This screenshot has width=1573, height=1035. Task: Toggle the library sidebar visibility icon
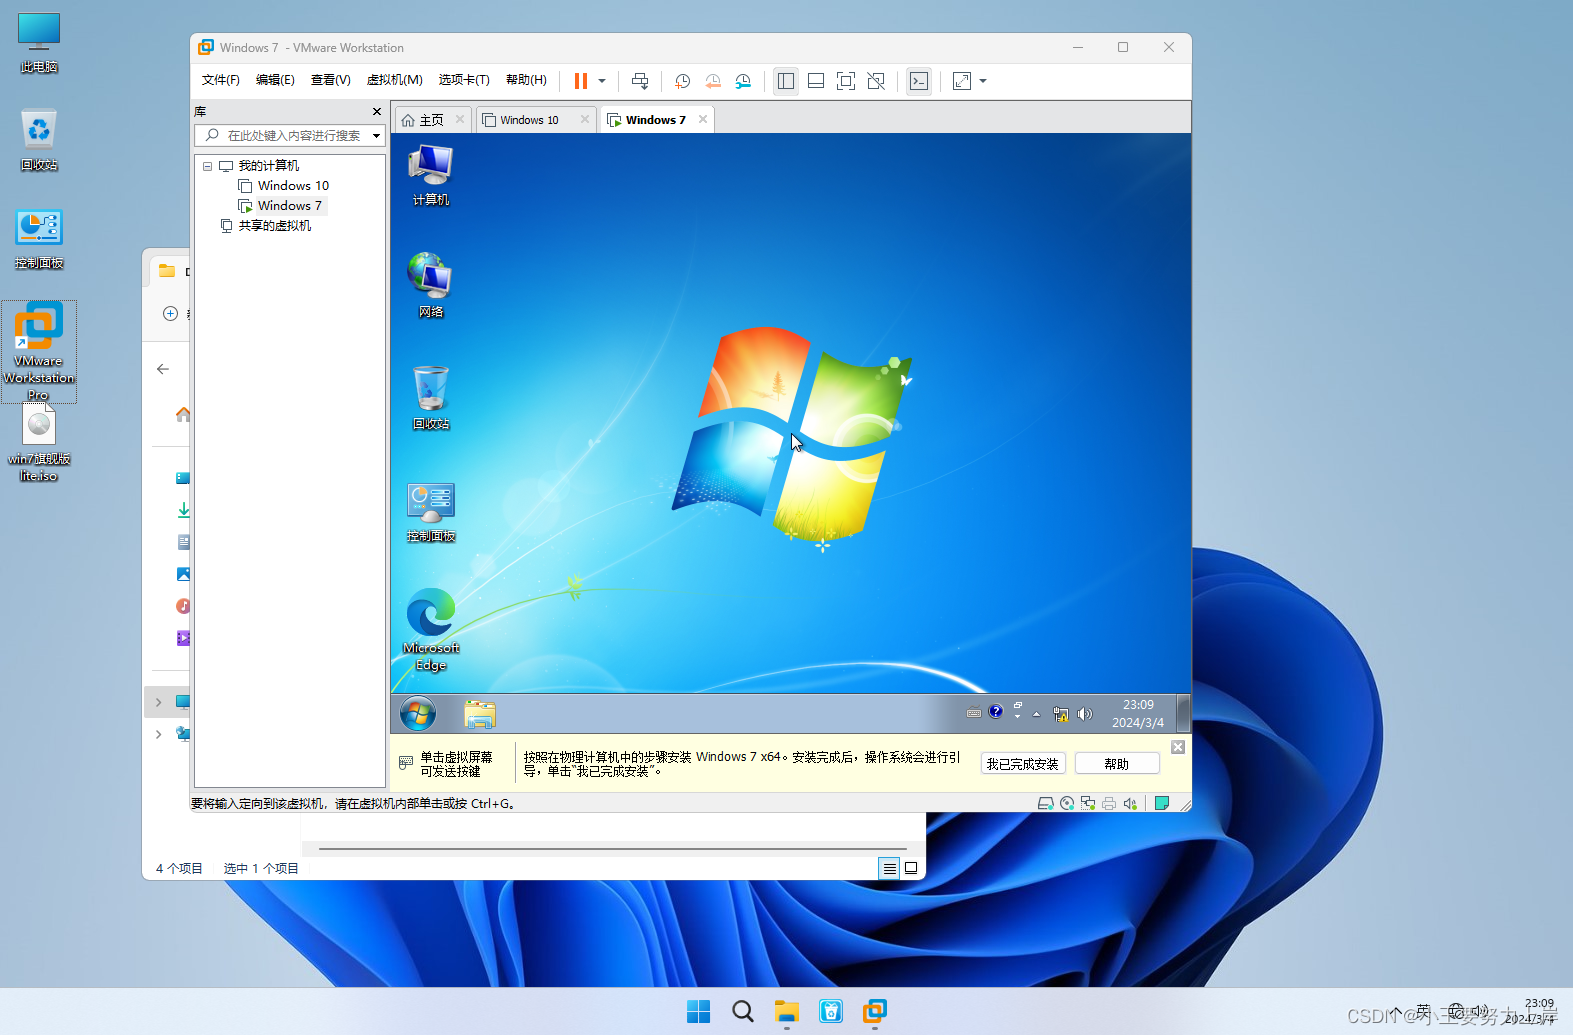(786, 81)
